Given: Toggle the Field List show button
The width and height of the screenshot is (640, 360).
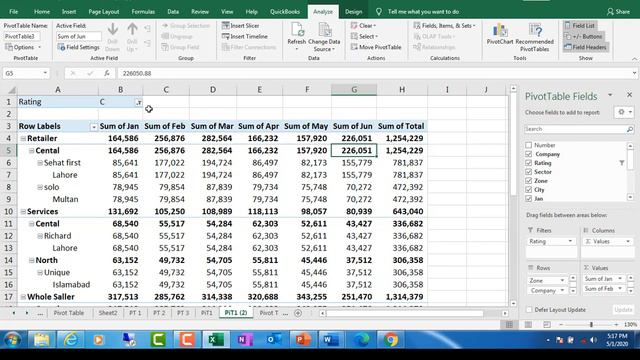Looking at the screenshot, I should click(x=579, y=25).
